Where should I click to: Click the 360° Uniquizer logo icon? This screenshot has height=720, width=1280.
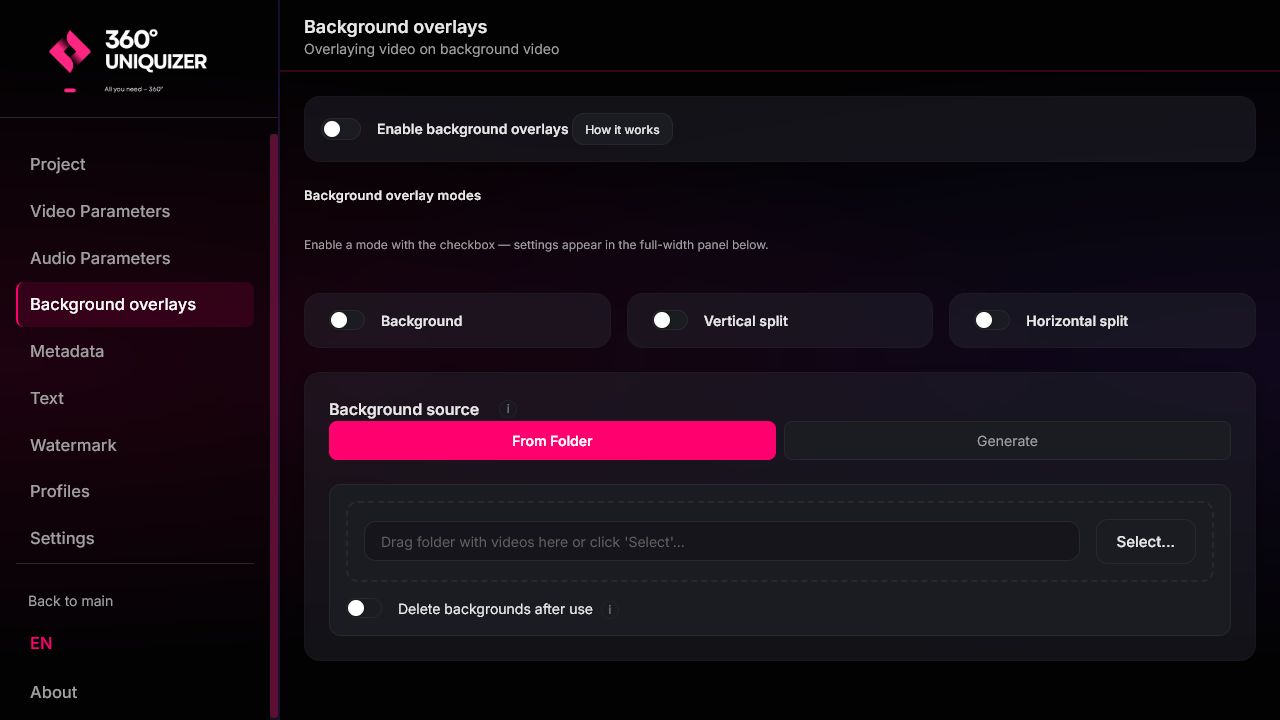70,52
